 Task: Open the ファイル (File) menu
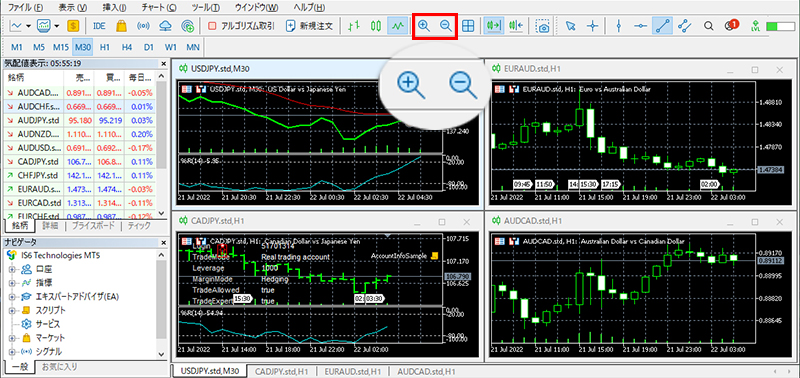pyautogui.click(x=26, y=8)
